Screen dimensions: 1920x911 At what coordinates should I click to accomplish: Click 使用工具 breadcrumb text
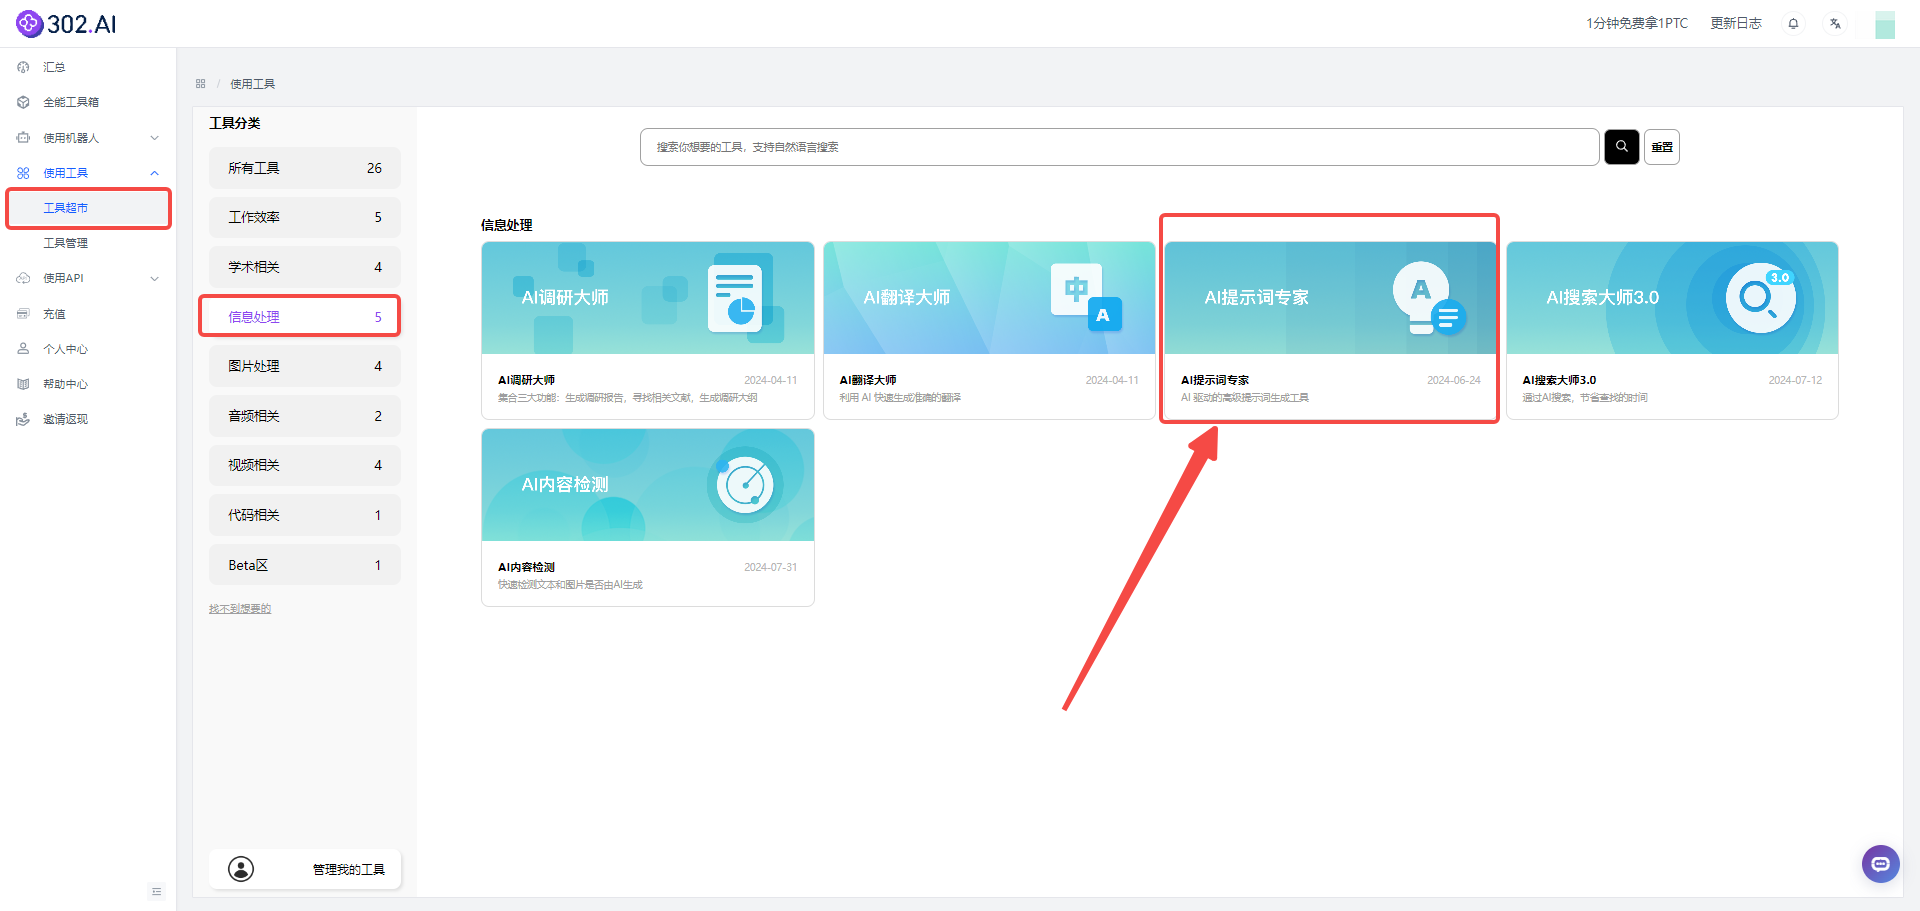click(x=253, y=84)
